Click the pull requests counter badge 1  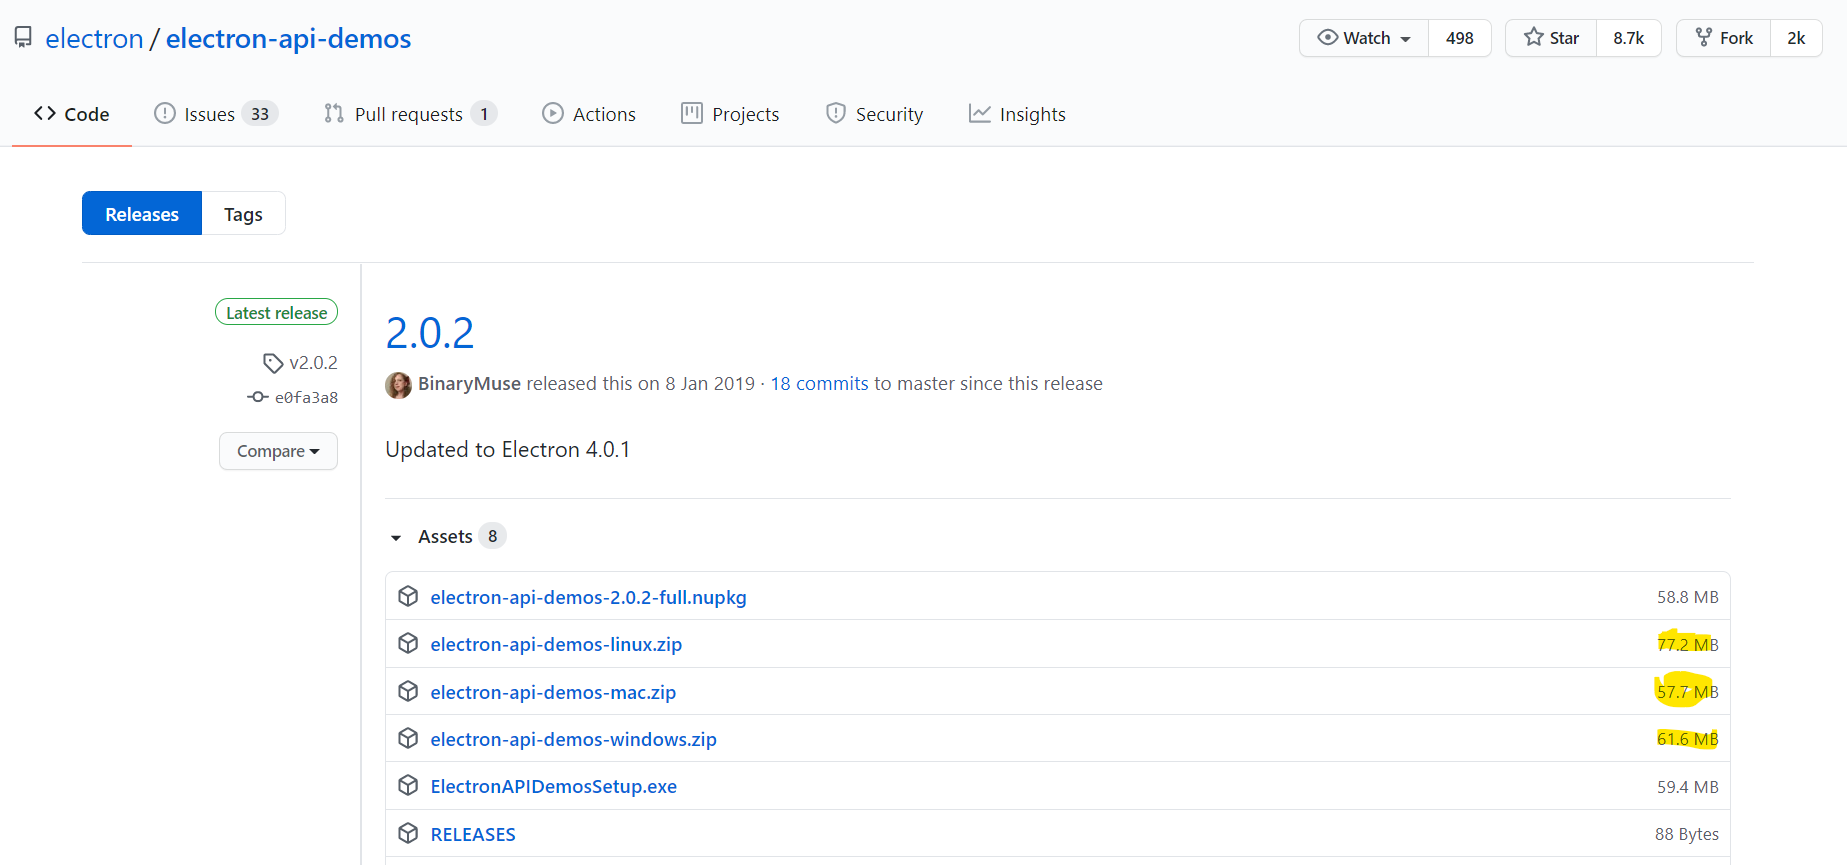(x=484, y=114)
